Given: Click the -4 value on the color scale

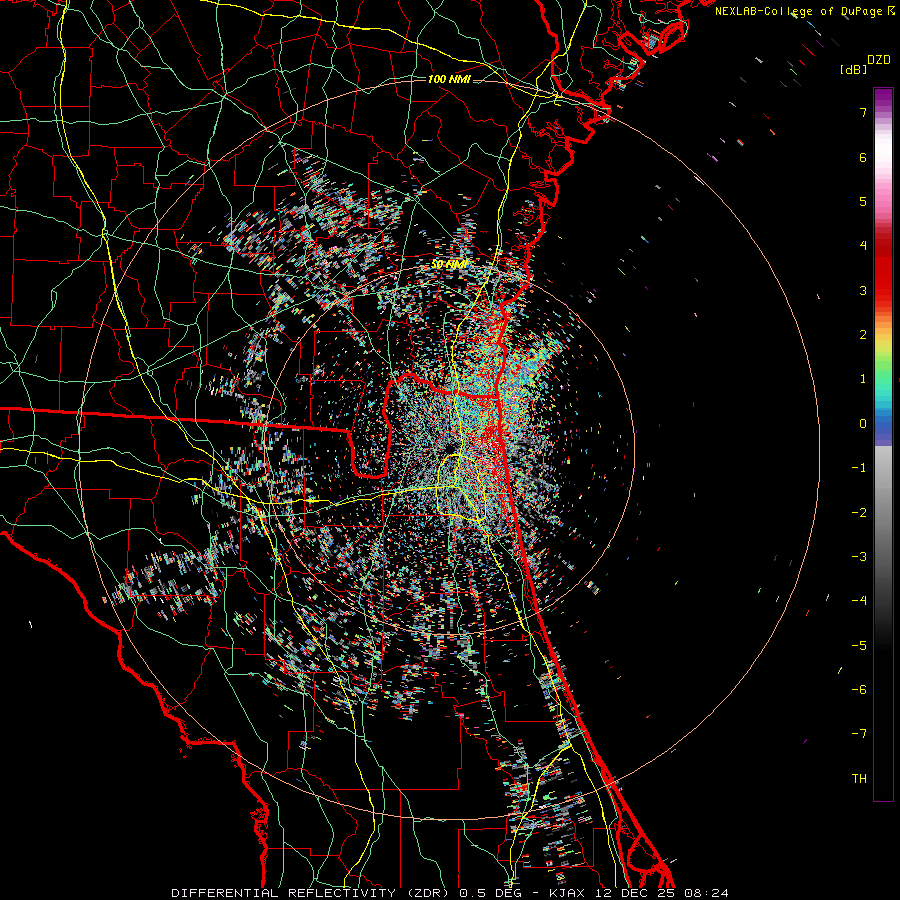Looking at the screenshot, I should coord(859,601).
